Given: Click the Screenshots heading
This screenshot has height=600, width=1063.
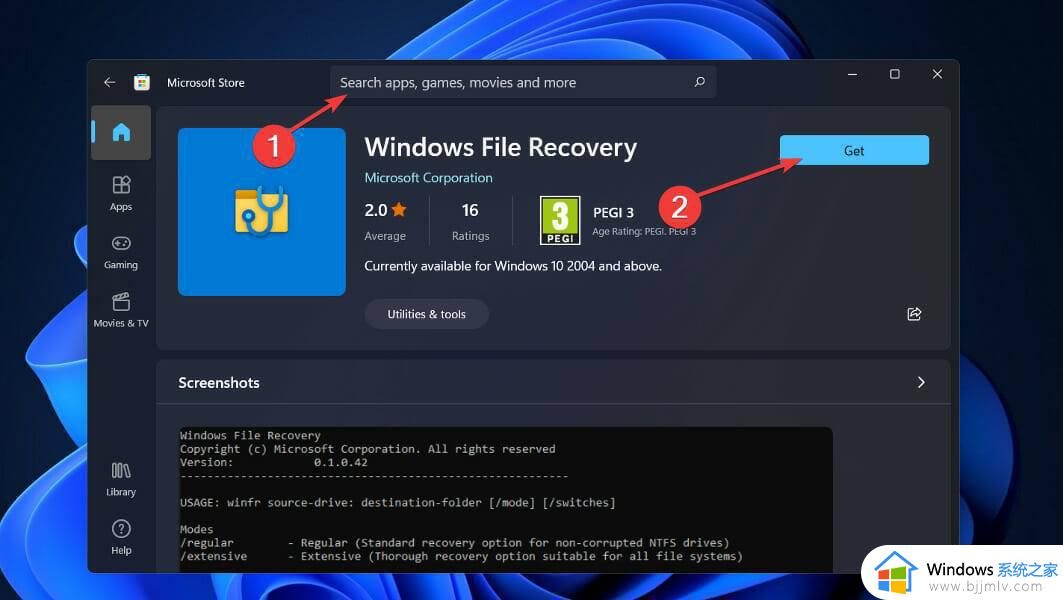Looking at the screenshot, I should pos(219,382).
